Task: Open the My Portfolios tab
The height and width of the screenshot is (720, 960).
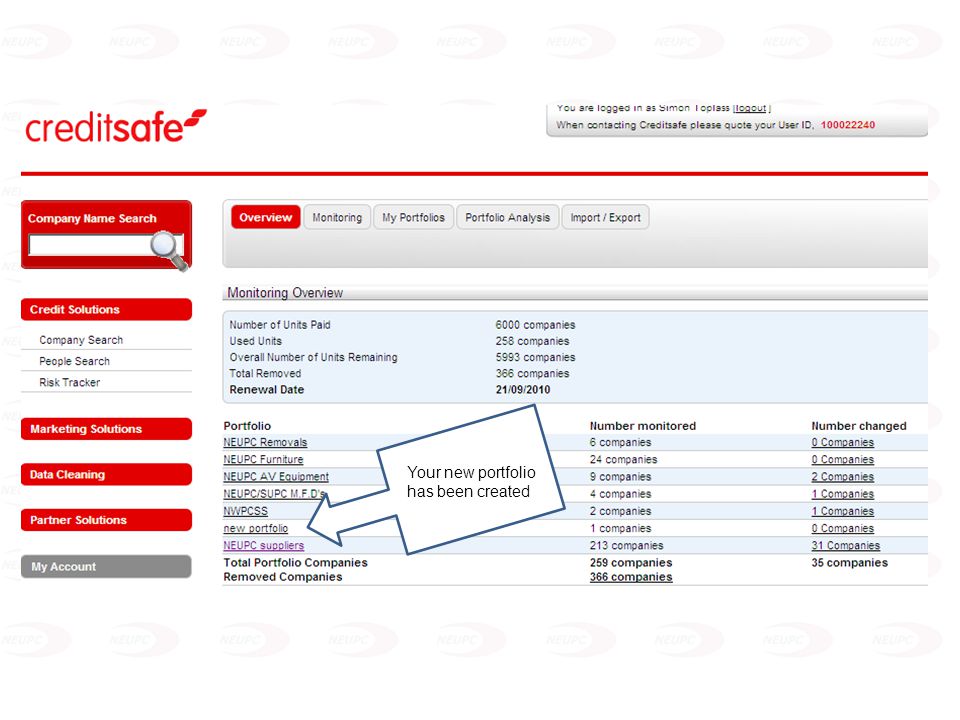Action: pos(413,217)
